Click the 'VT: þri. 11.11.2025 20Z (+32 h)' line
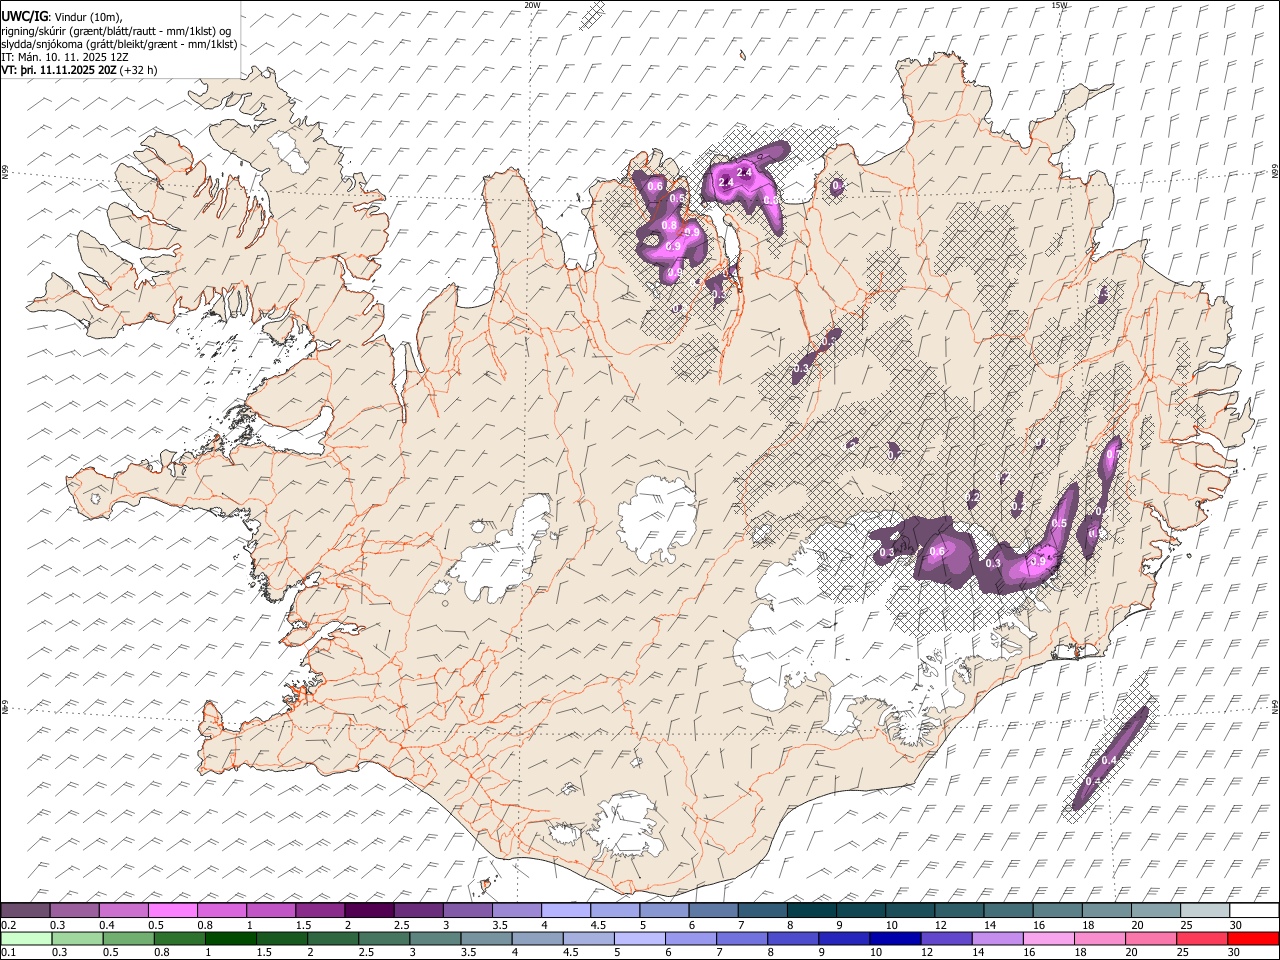 pos(79,70)
